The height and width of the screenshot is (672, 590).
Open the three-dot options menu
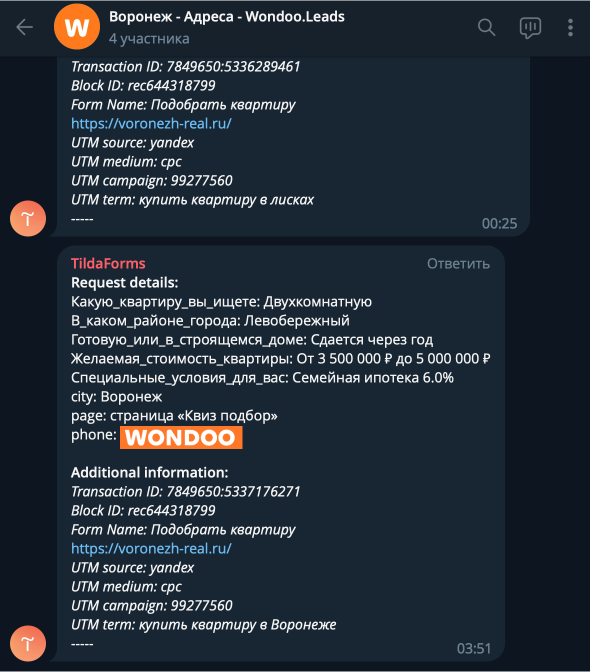570,27
